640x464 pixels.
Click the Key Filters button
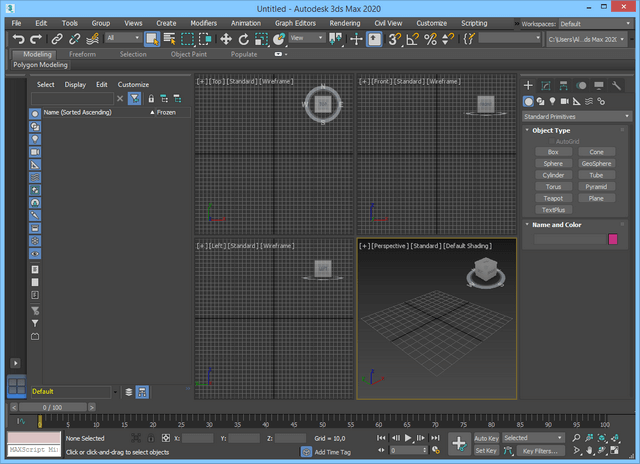click(x=541, y=450)
